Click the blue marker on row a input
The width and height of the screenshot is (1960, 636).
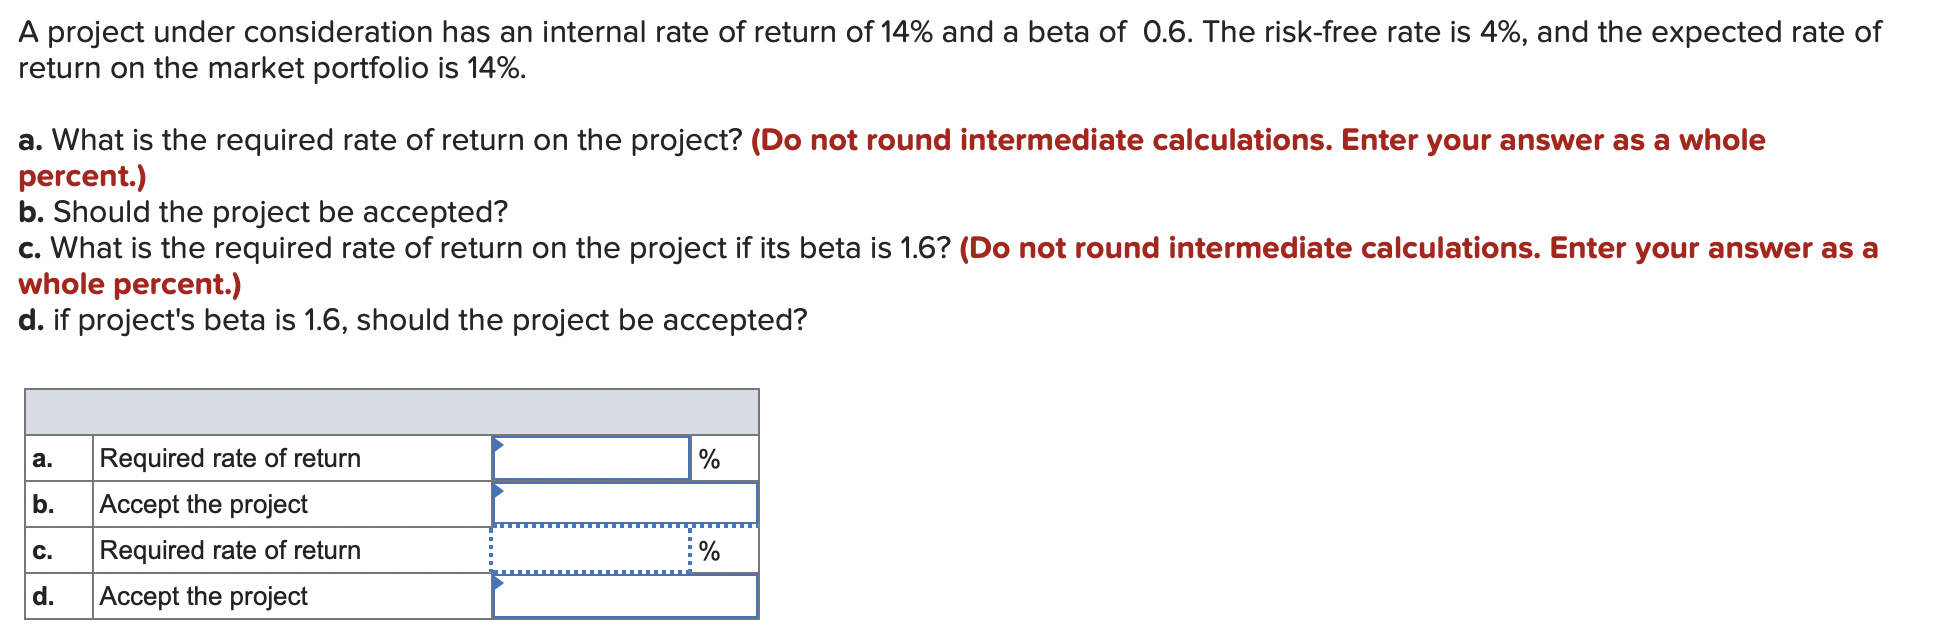point(498,444)
